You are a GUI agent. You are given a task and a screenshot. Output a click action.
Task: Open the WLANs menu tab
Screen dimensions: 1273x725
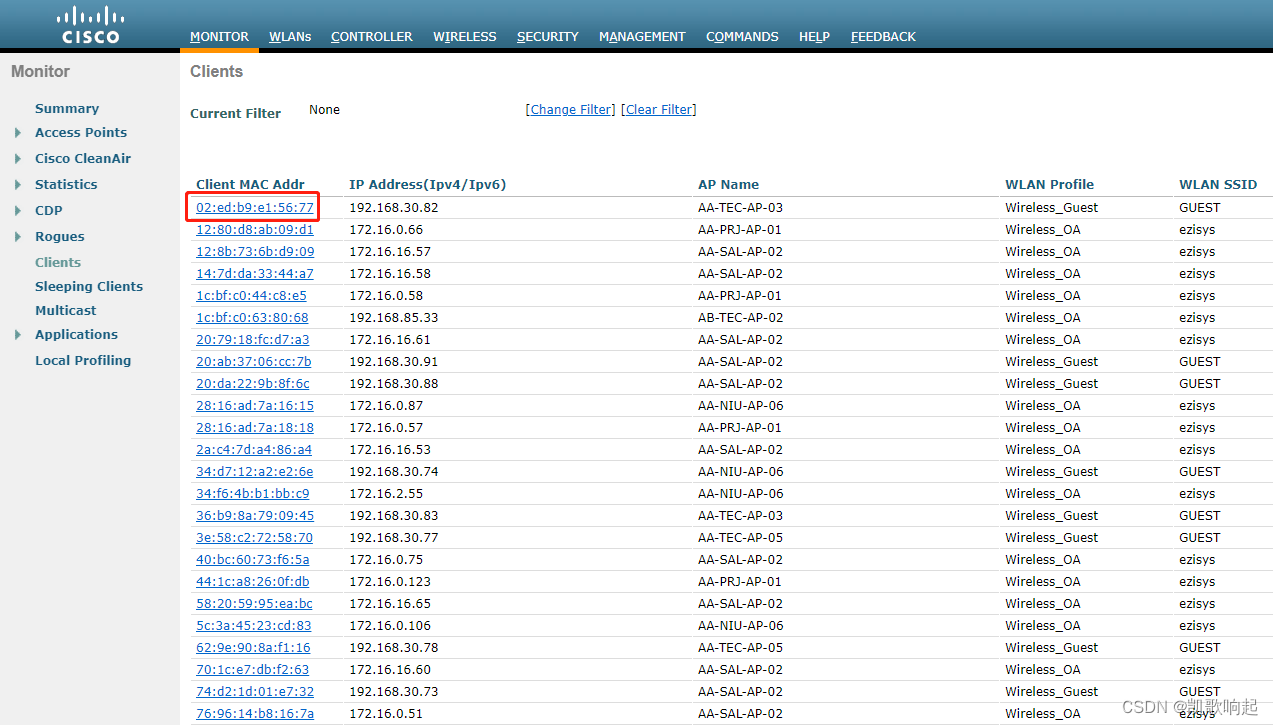point(290,36)
